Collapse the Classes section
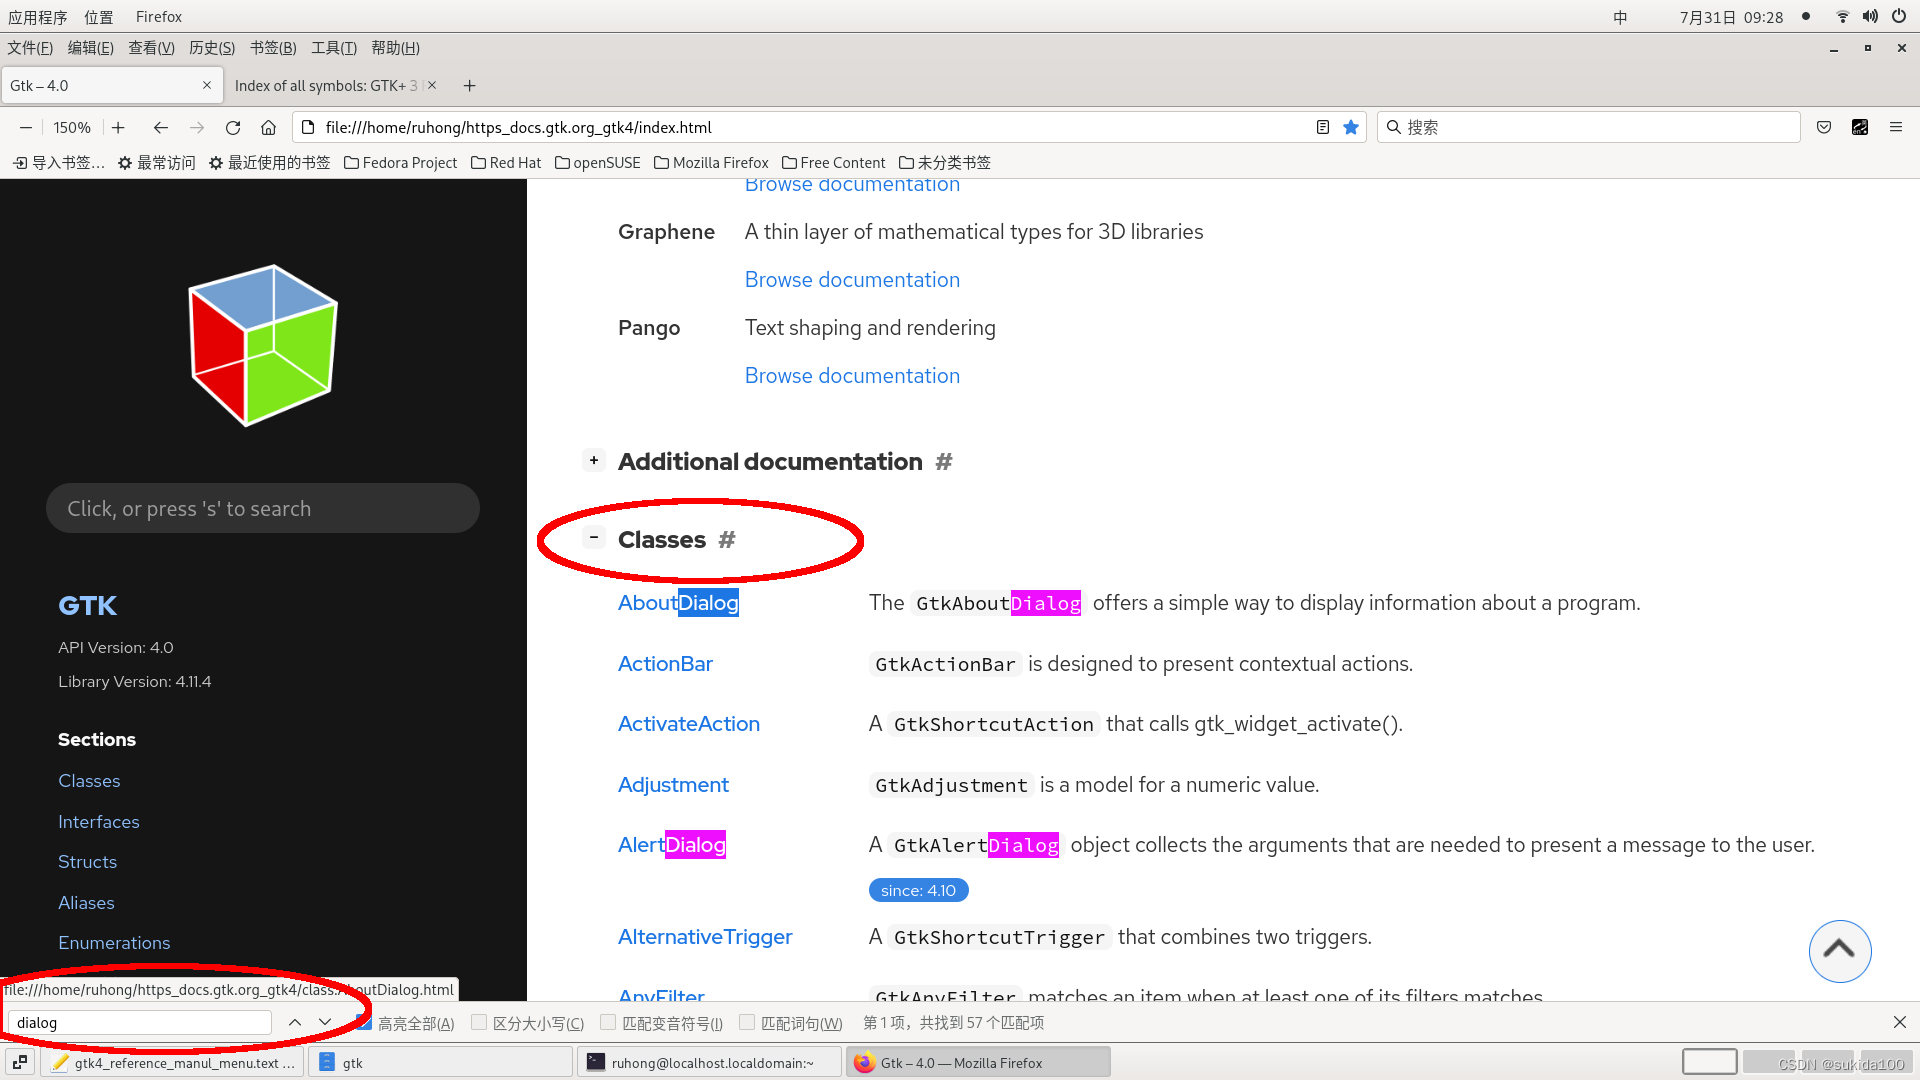This screenshot has width=1920, height=1080. click(x=593, y=537)
